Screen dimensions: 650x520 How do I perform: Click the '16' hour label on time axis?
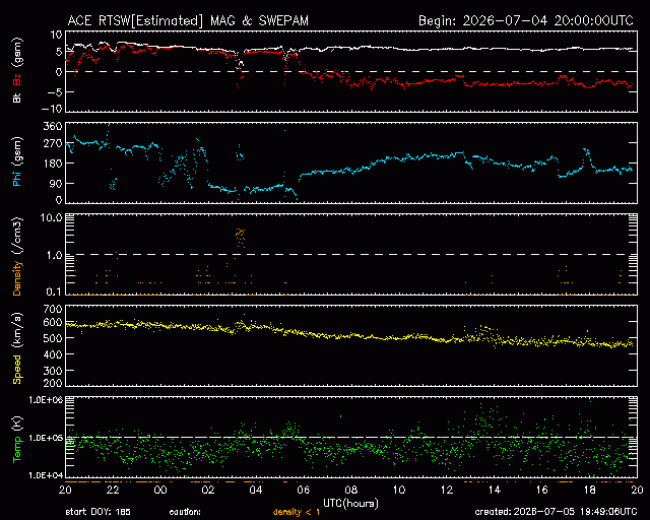tap(542, 490)
